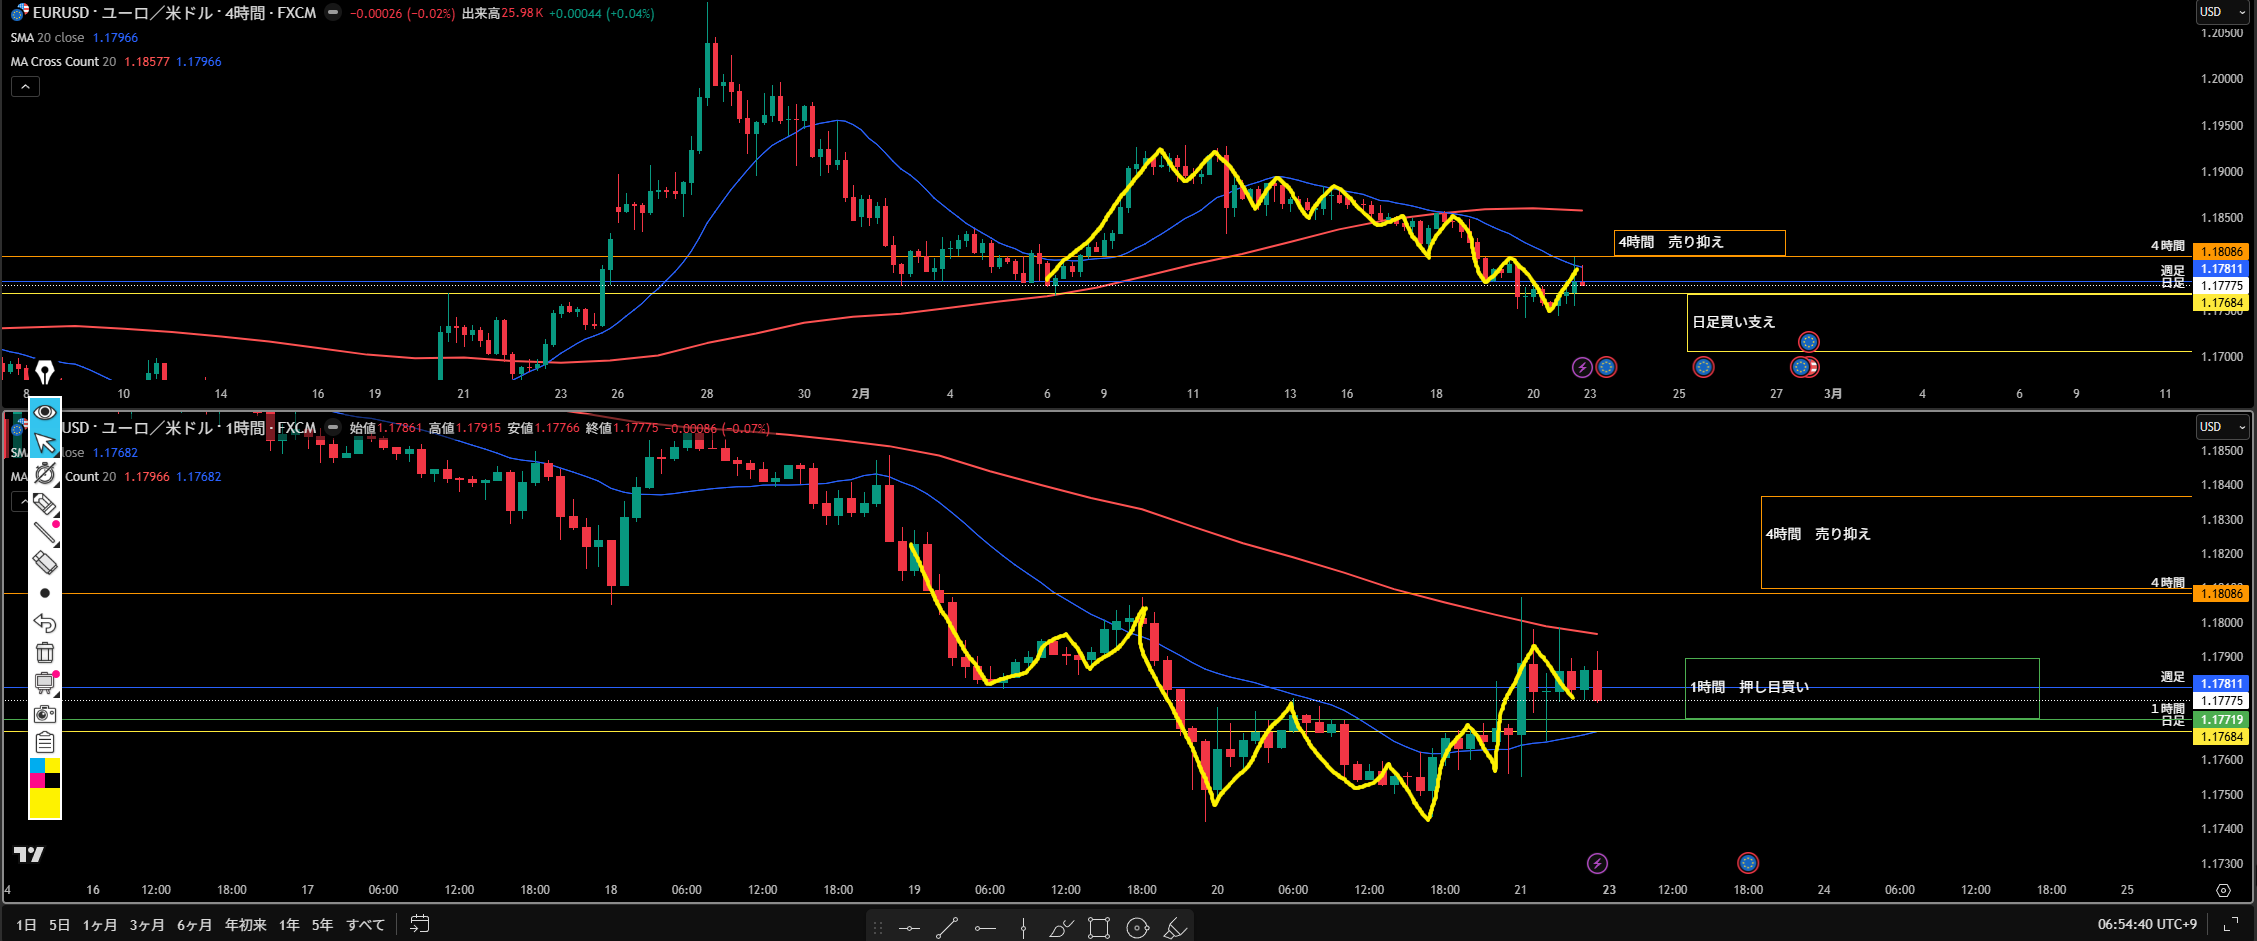Select the vertical line tool
2257x941 pixels.
coord(1023,928)
